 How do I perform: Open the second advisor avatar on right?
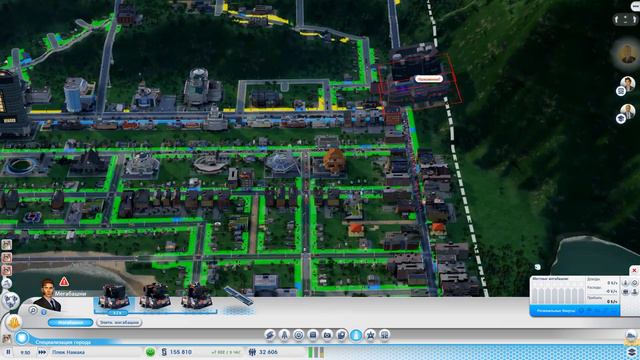click(628, 84)
